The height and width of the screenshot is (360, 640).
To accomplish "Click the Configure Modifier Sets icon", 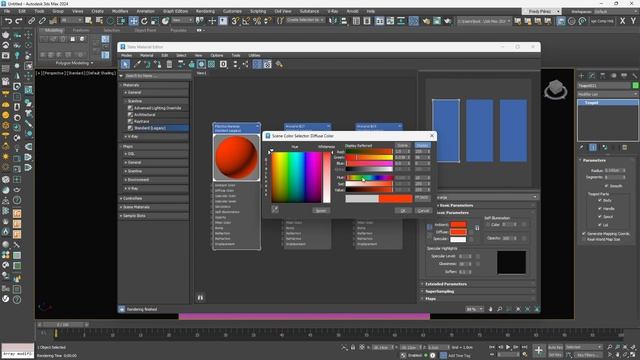I will coord(624,147).
